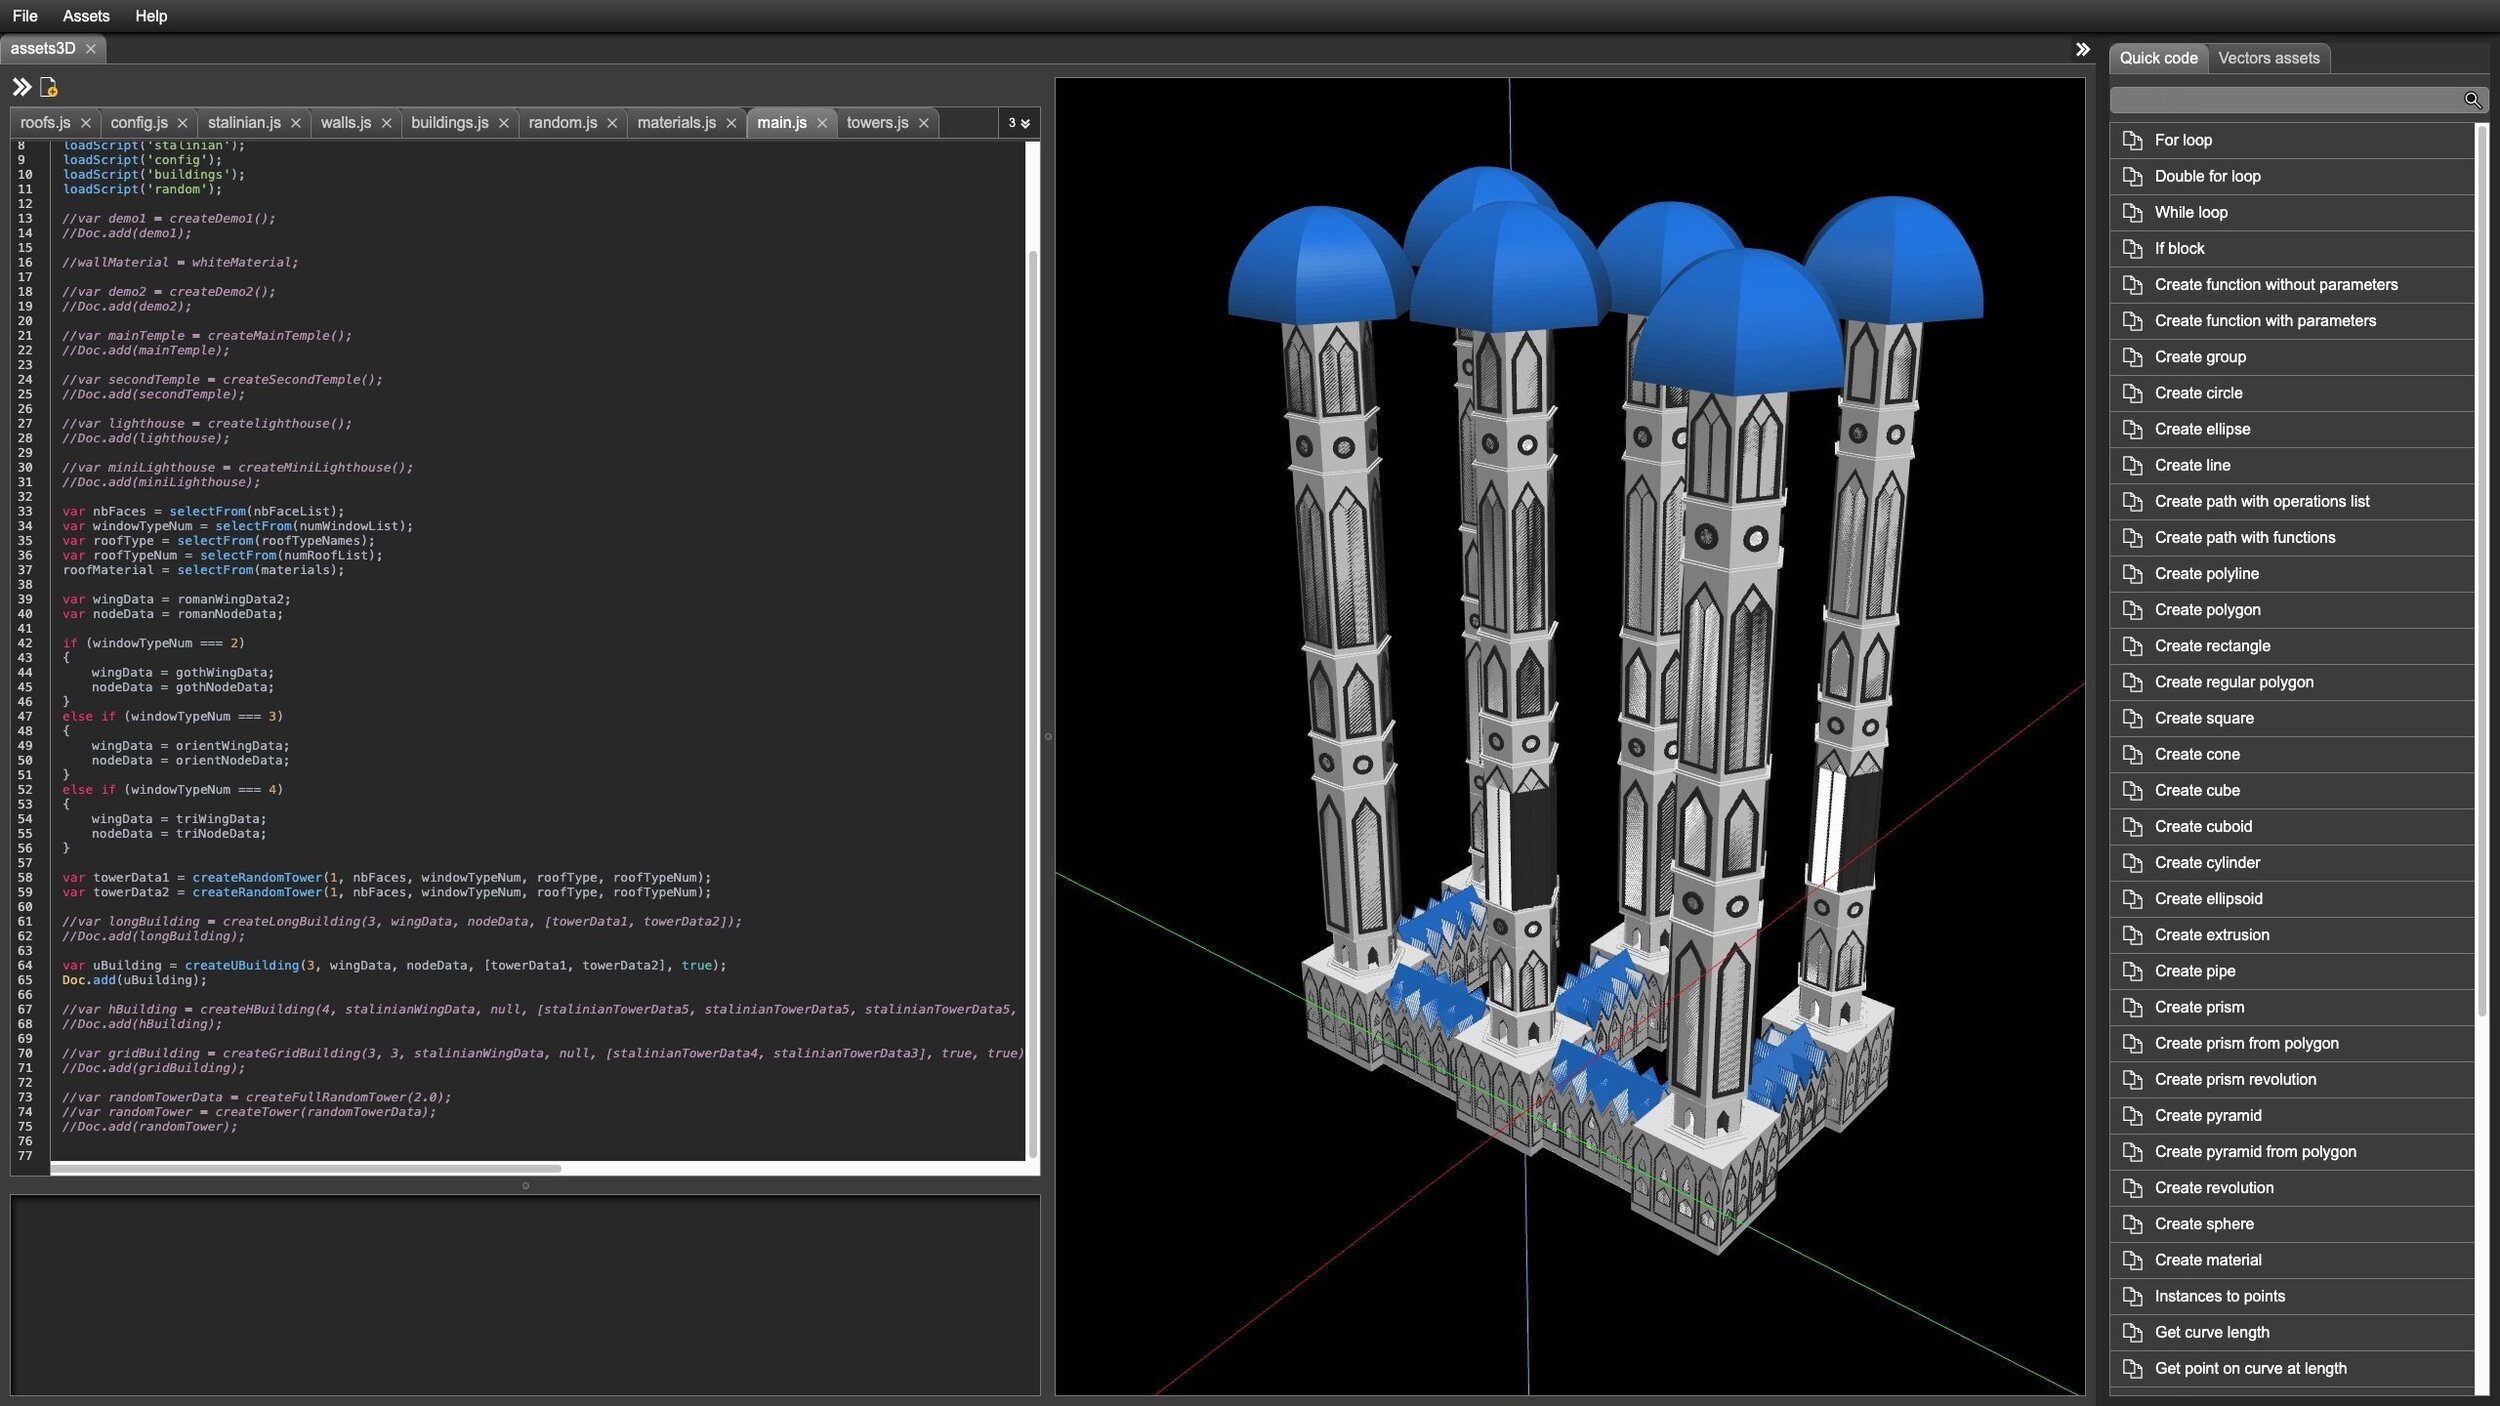2500x1406 pixels.
Task: Click the search magnifier icon in Quick code
Action: pyautogui.click(x=2471, y=100)
